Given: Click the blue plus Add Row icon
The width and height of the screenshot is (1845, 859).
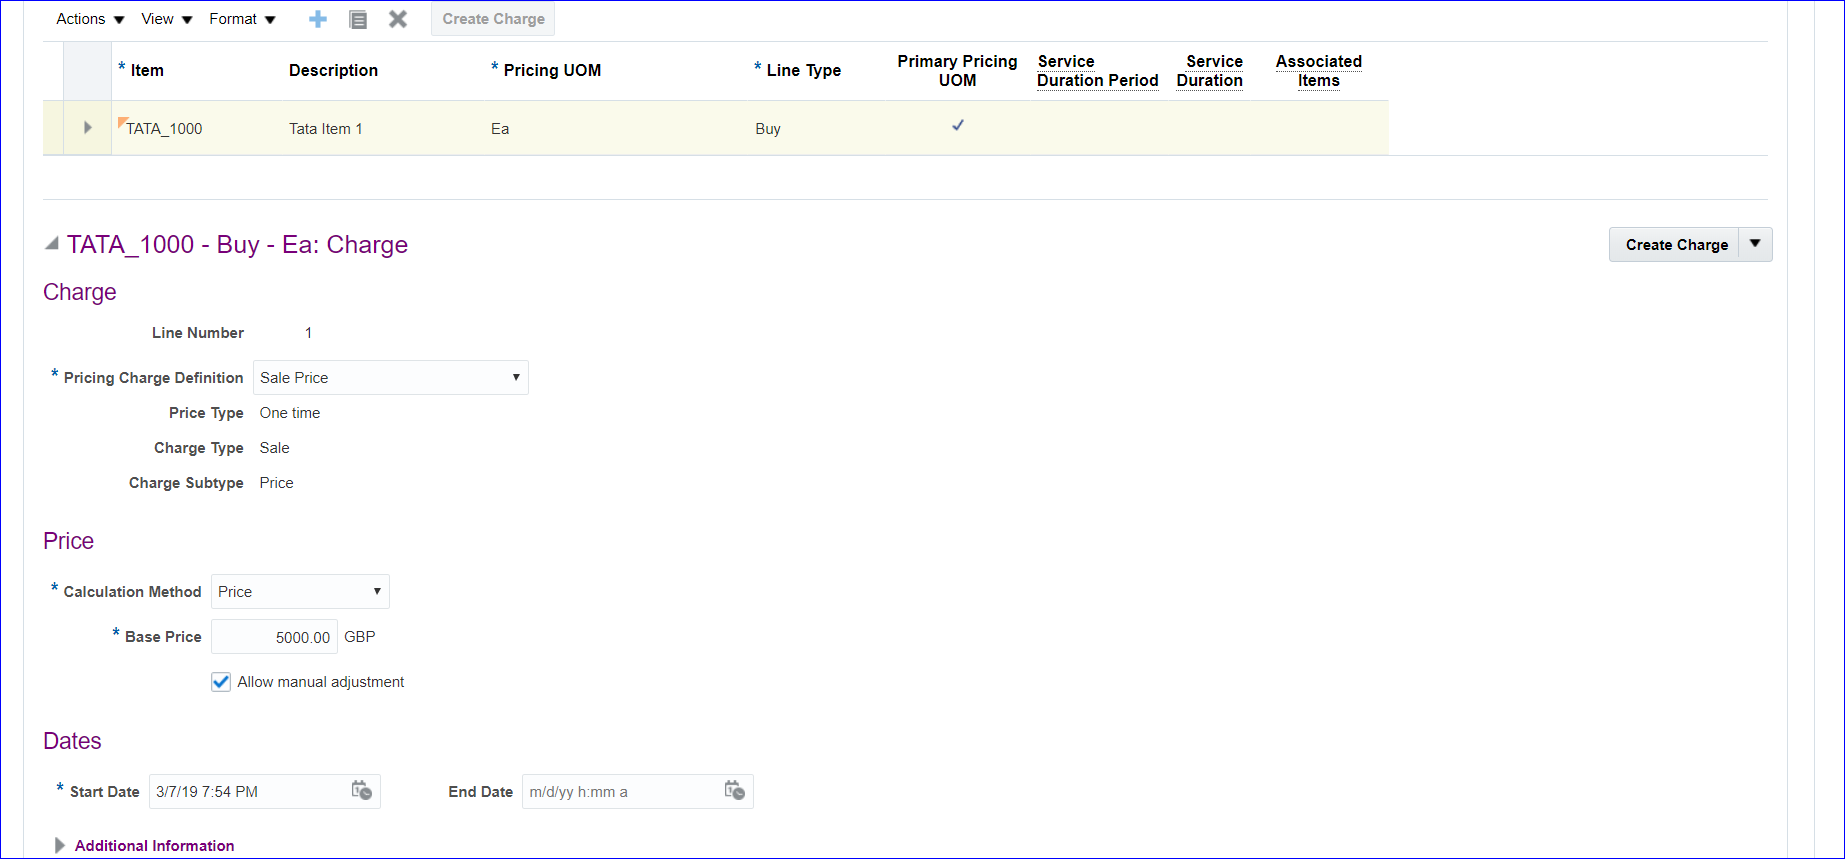Looking at the screenshot, I should pyautogui.click(x=318, y=19).
